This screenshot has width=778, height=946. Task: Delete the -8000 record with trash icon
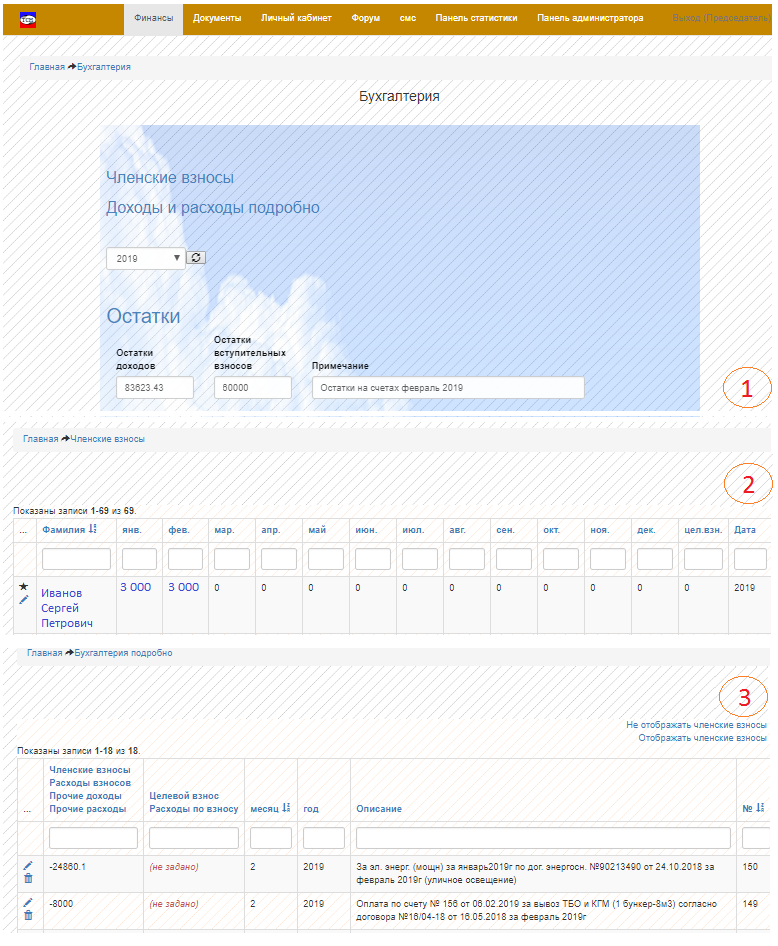(x=28, y=915)
